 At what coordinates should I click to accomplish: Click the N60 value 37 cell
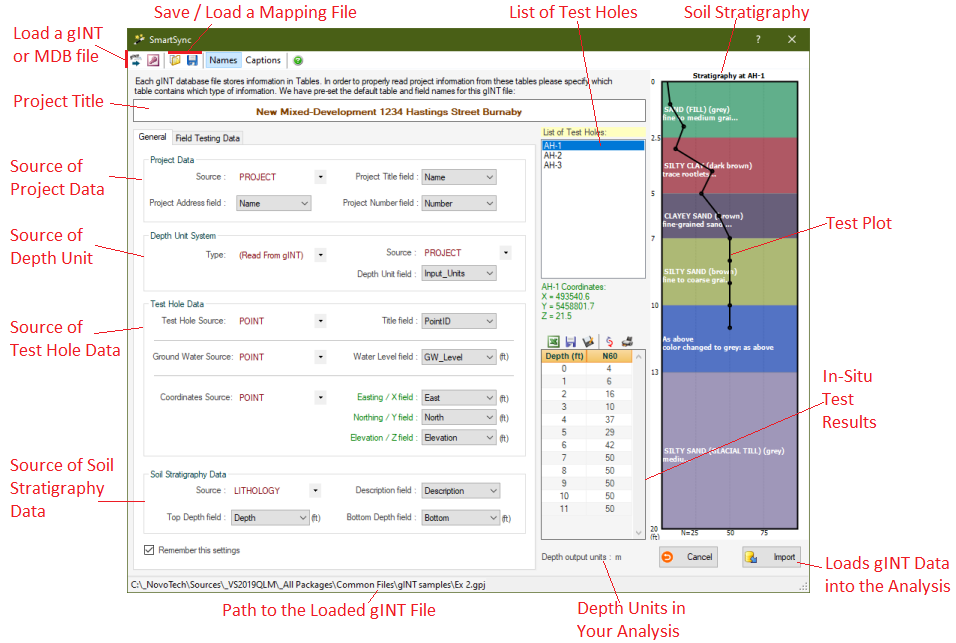pos(610,419)
